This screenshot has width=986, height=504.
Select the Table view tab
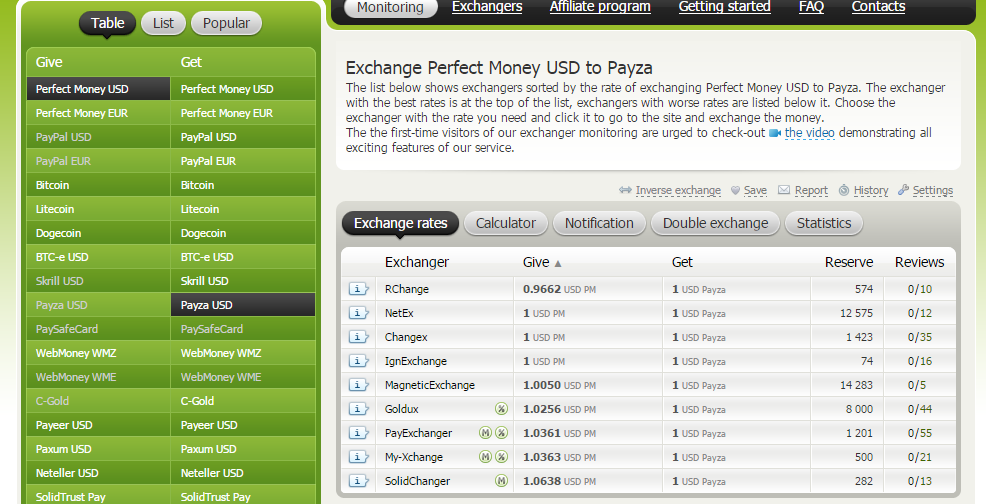tap(108, 23)
